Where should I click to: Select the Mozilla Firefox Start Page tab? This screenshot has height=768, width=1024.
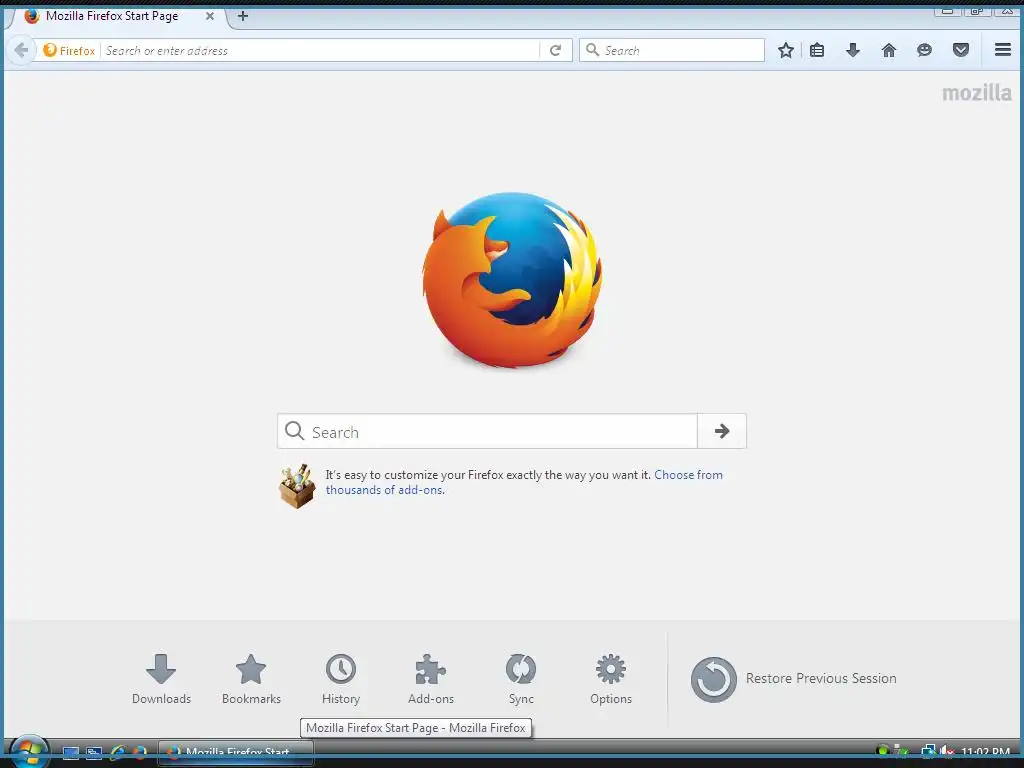coord(118,16)
